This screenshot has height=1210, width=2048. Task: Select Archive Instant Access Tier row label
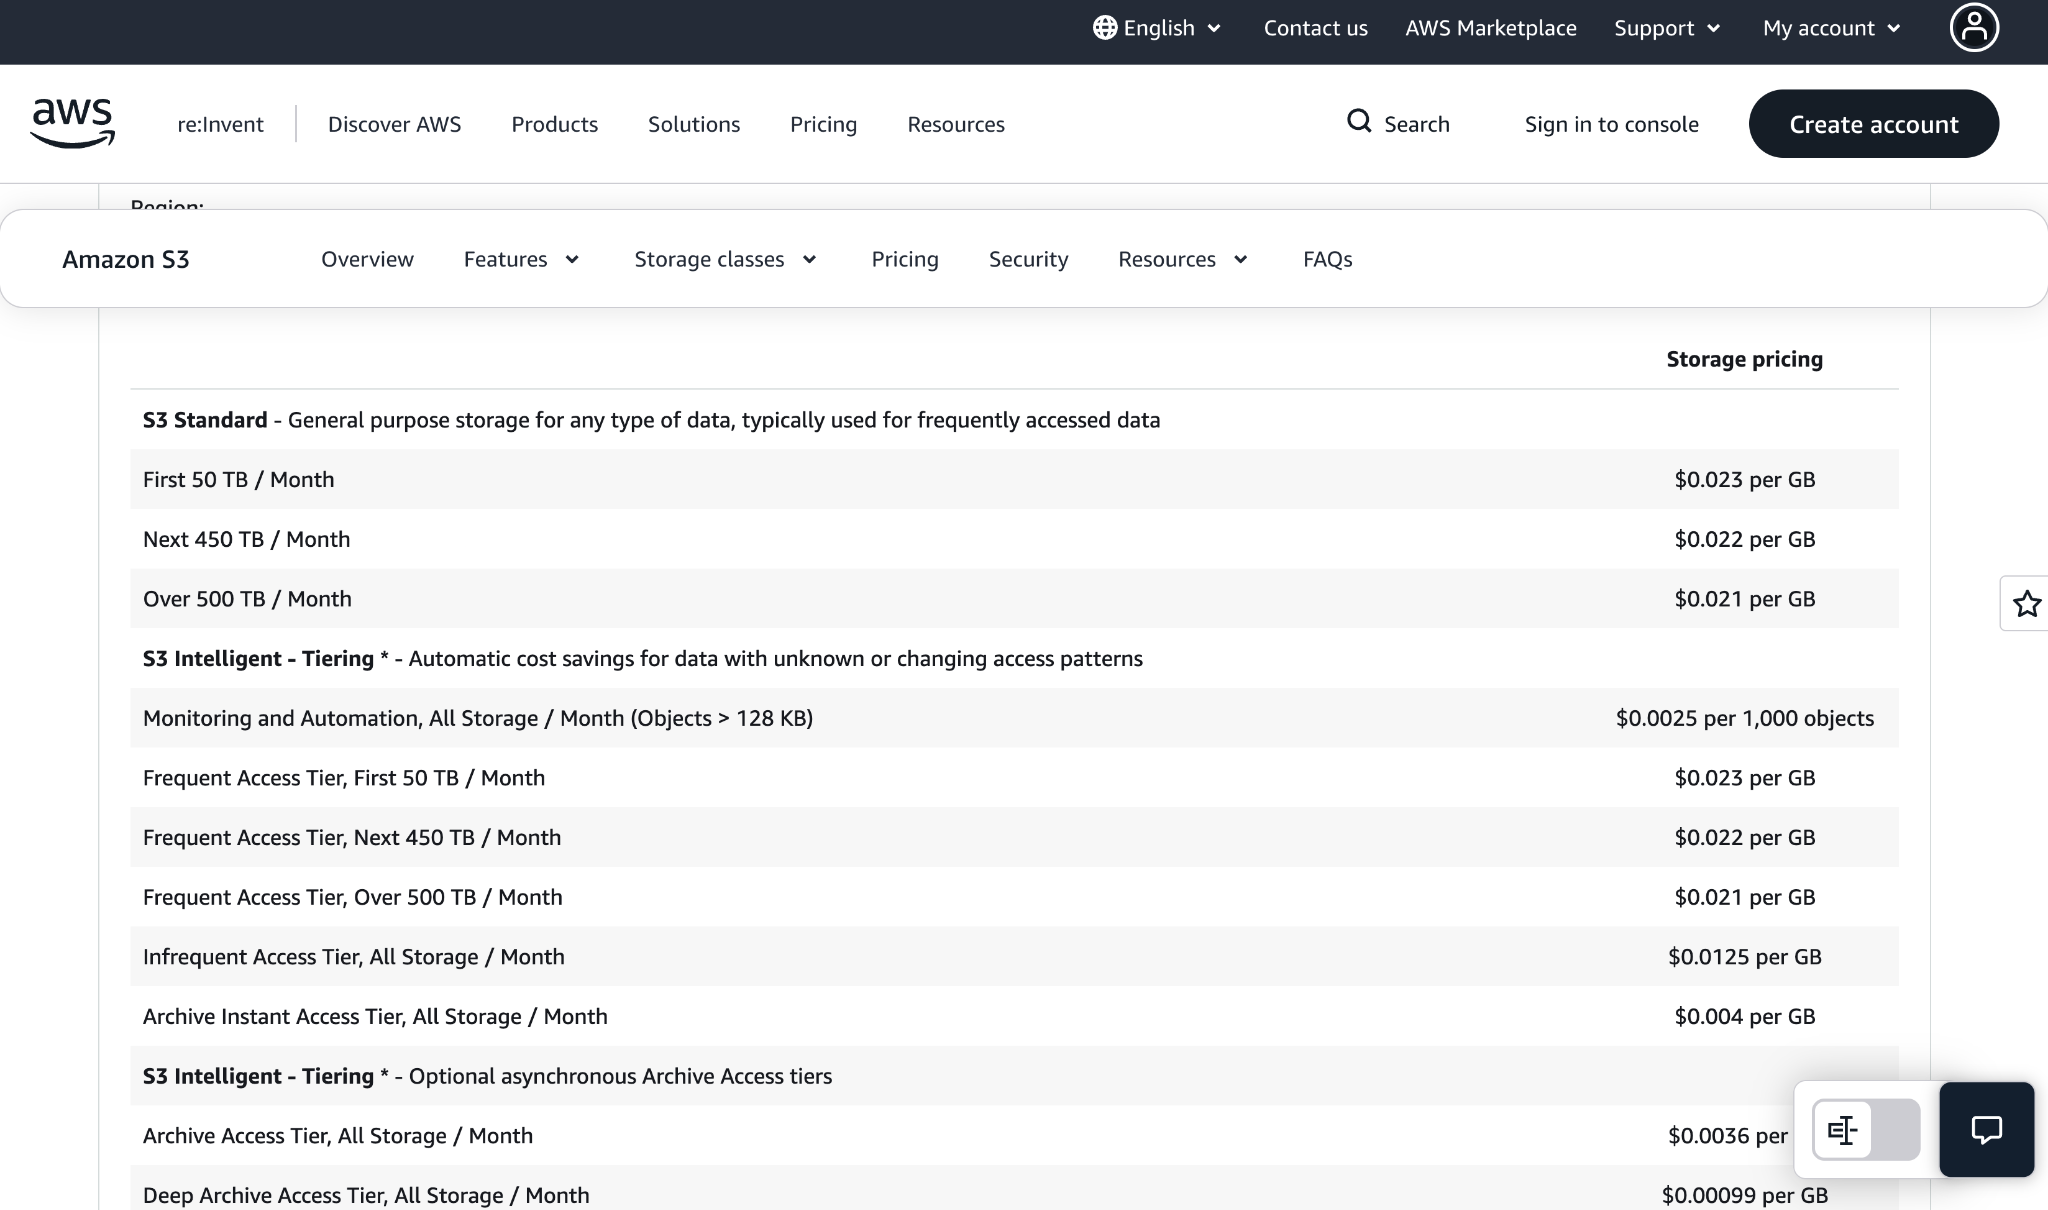pos(375,1016)
